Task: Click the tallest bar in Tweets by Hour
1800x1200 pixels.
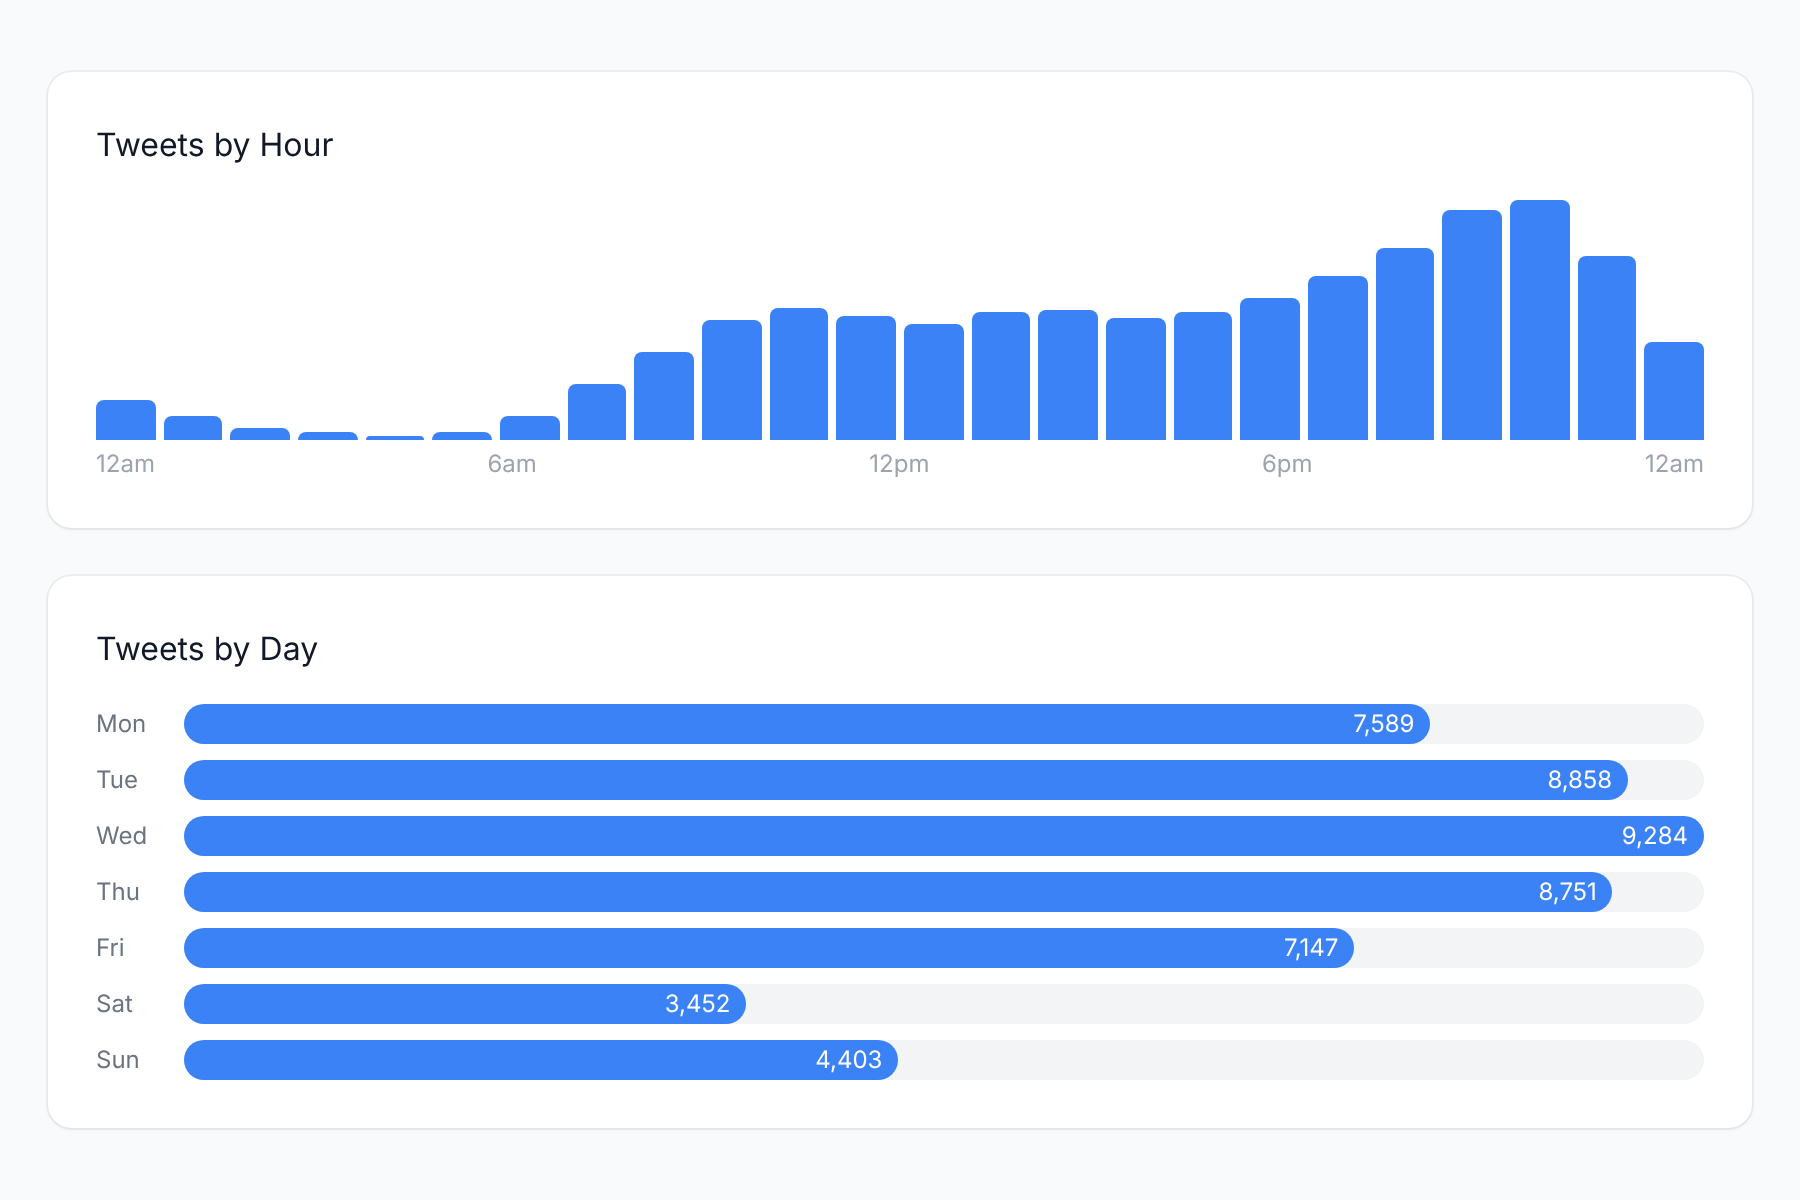Action: [1540, 320]
